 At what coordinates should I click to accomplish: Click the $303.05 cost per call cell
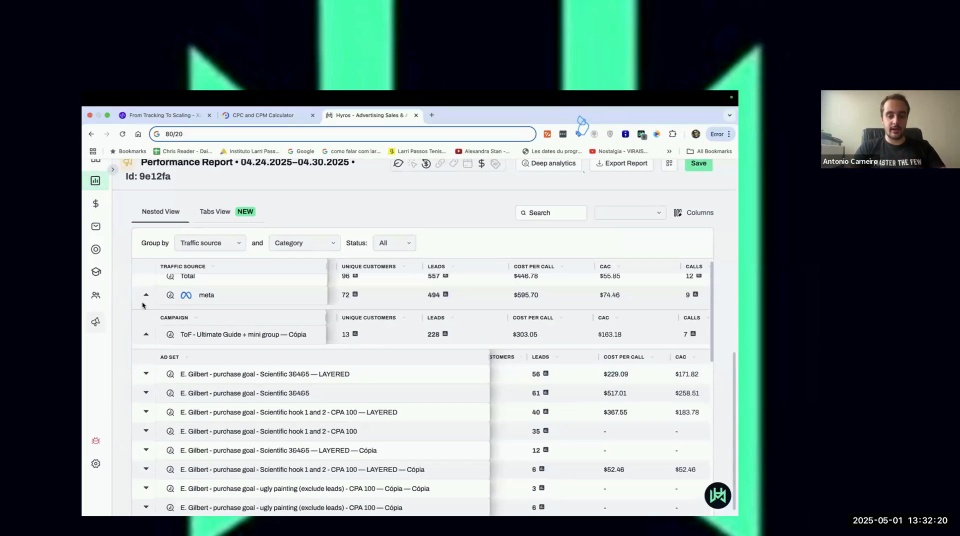pos(525,334)
